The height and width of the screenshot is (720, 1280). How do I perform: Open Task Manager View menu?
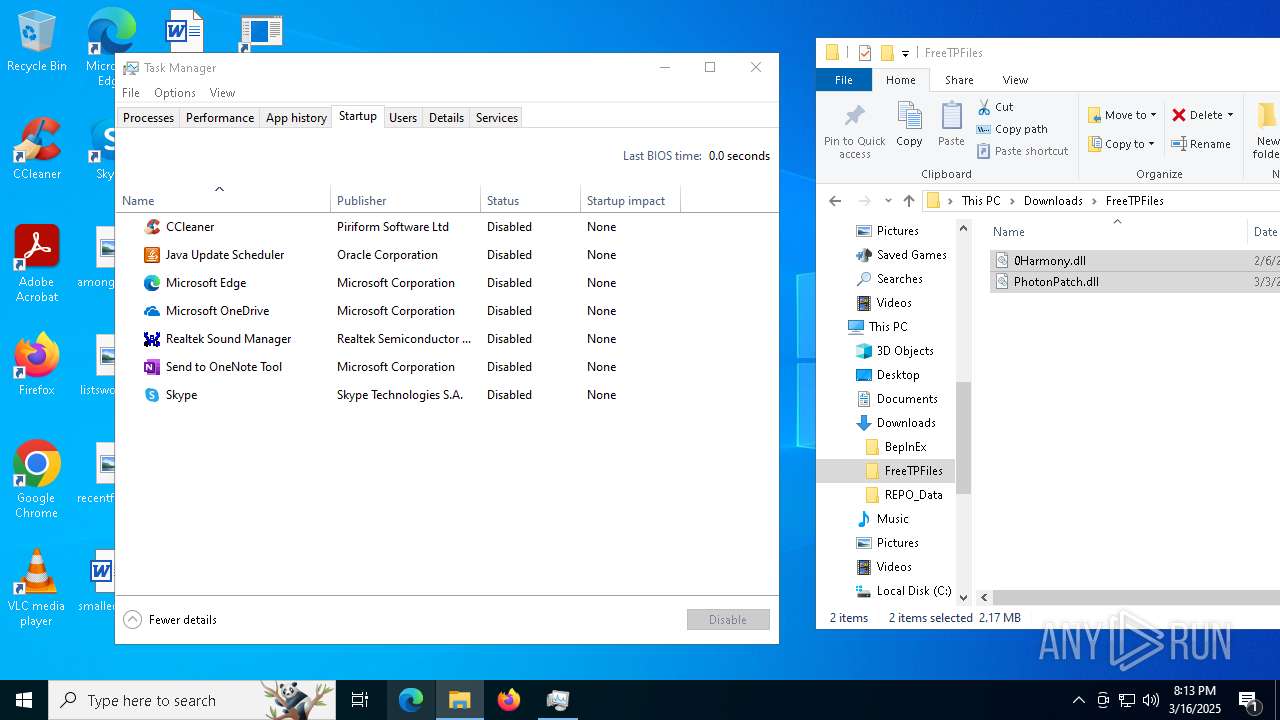point(222,93)
